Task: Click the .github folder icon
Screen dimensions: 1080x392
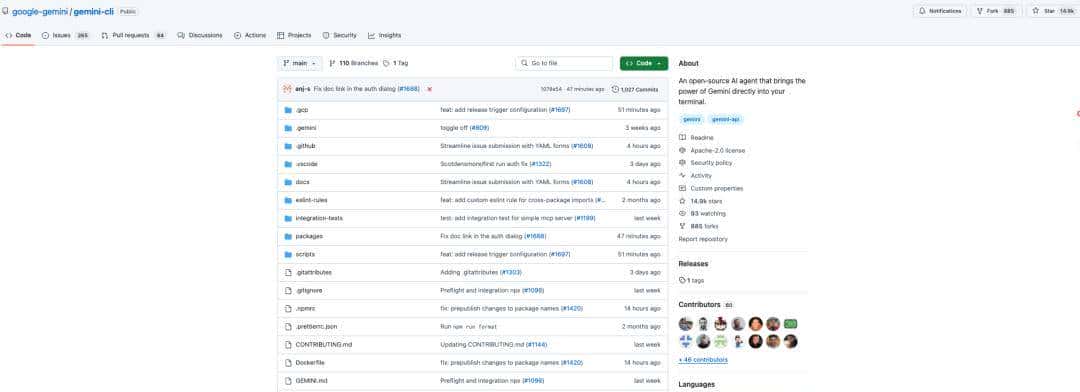Action: [289, 146]
